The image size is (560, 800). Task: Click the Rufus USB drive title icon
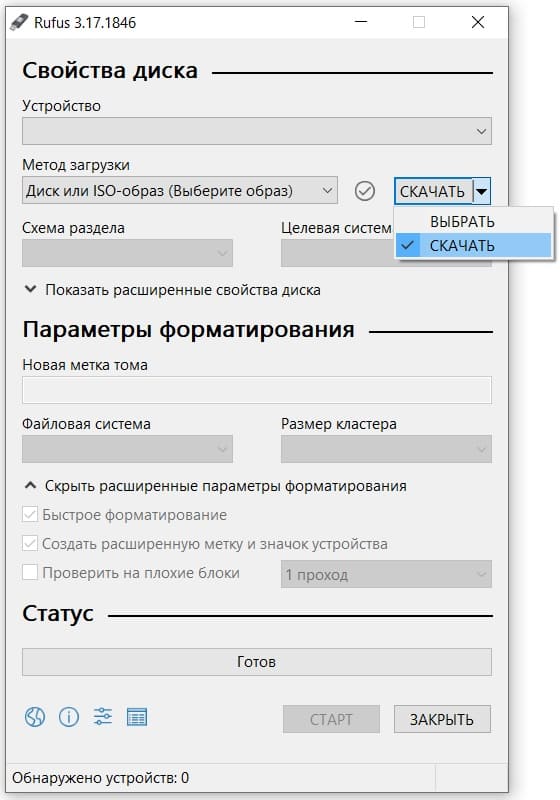(19, 22)
